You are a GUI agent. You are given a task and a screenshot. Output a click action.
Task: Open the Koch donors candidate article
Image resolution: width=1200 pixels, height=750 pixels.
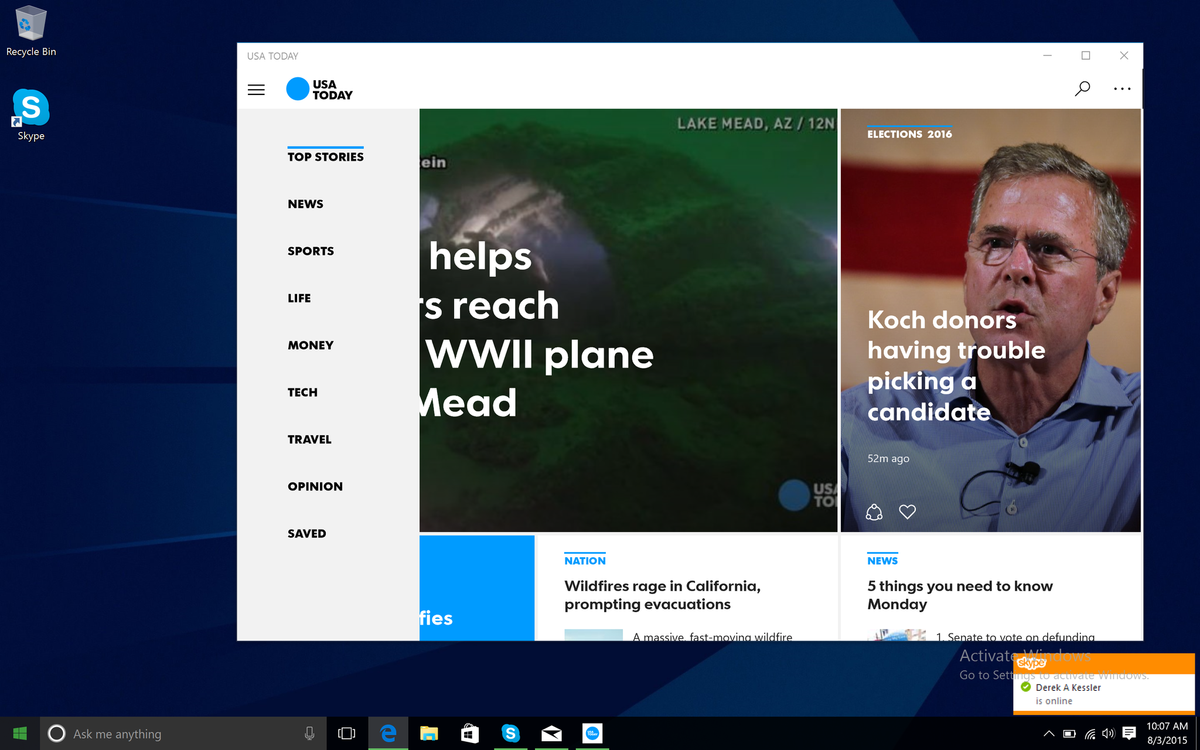coord(956,365)
